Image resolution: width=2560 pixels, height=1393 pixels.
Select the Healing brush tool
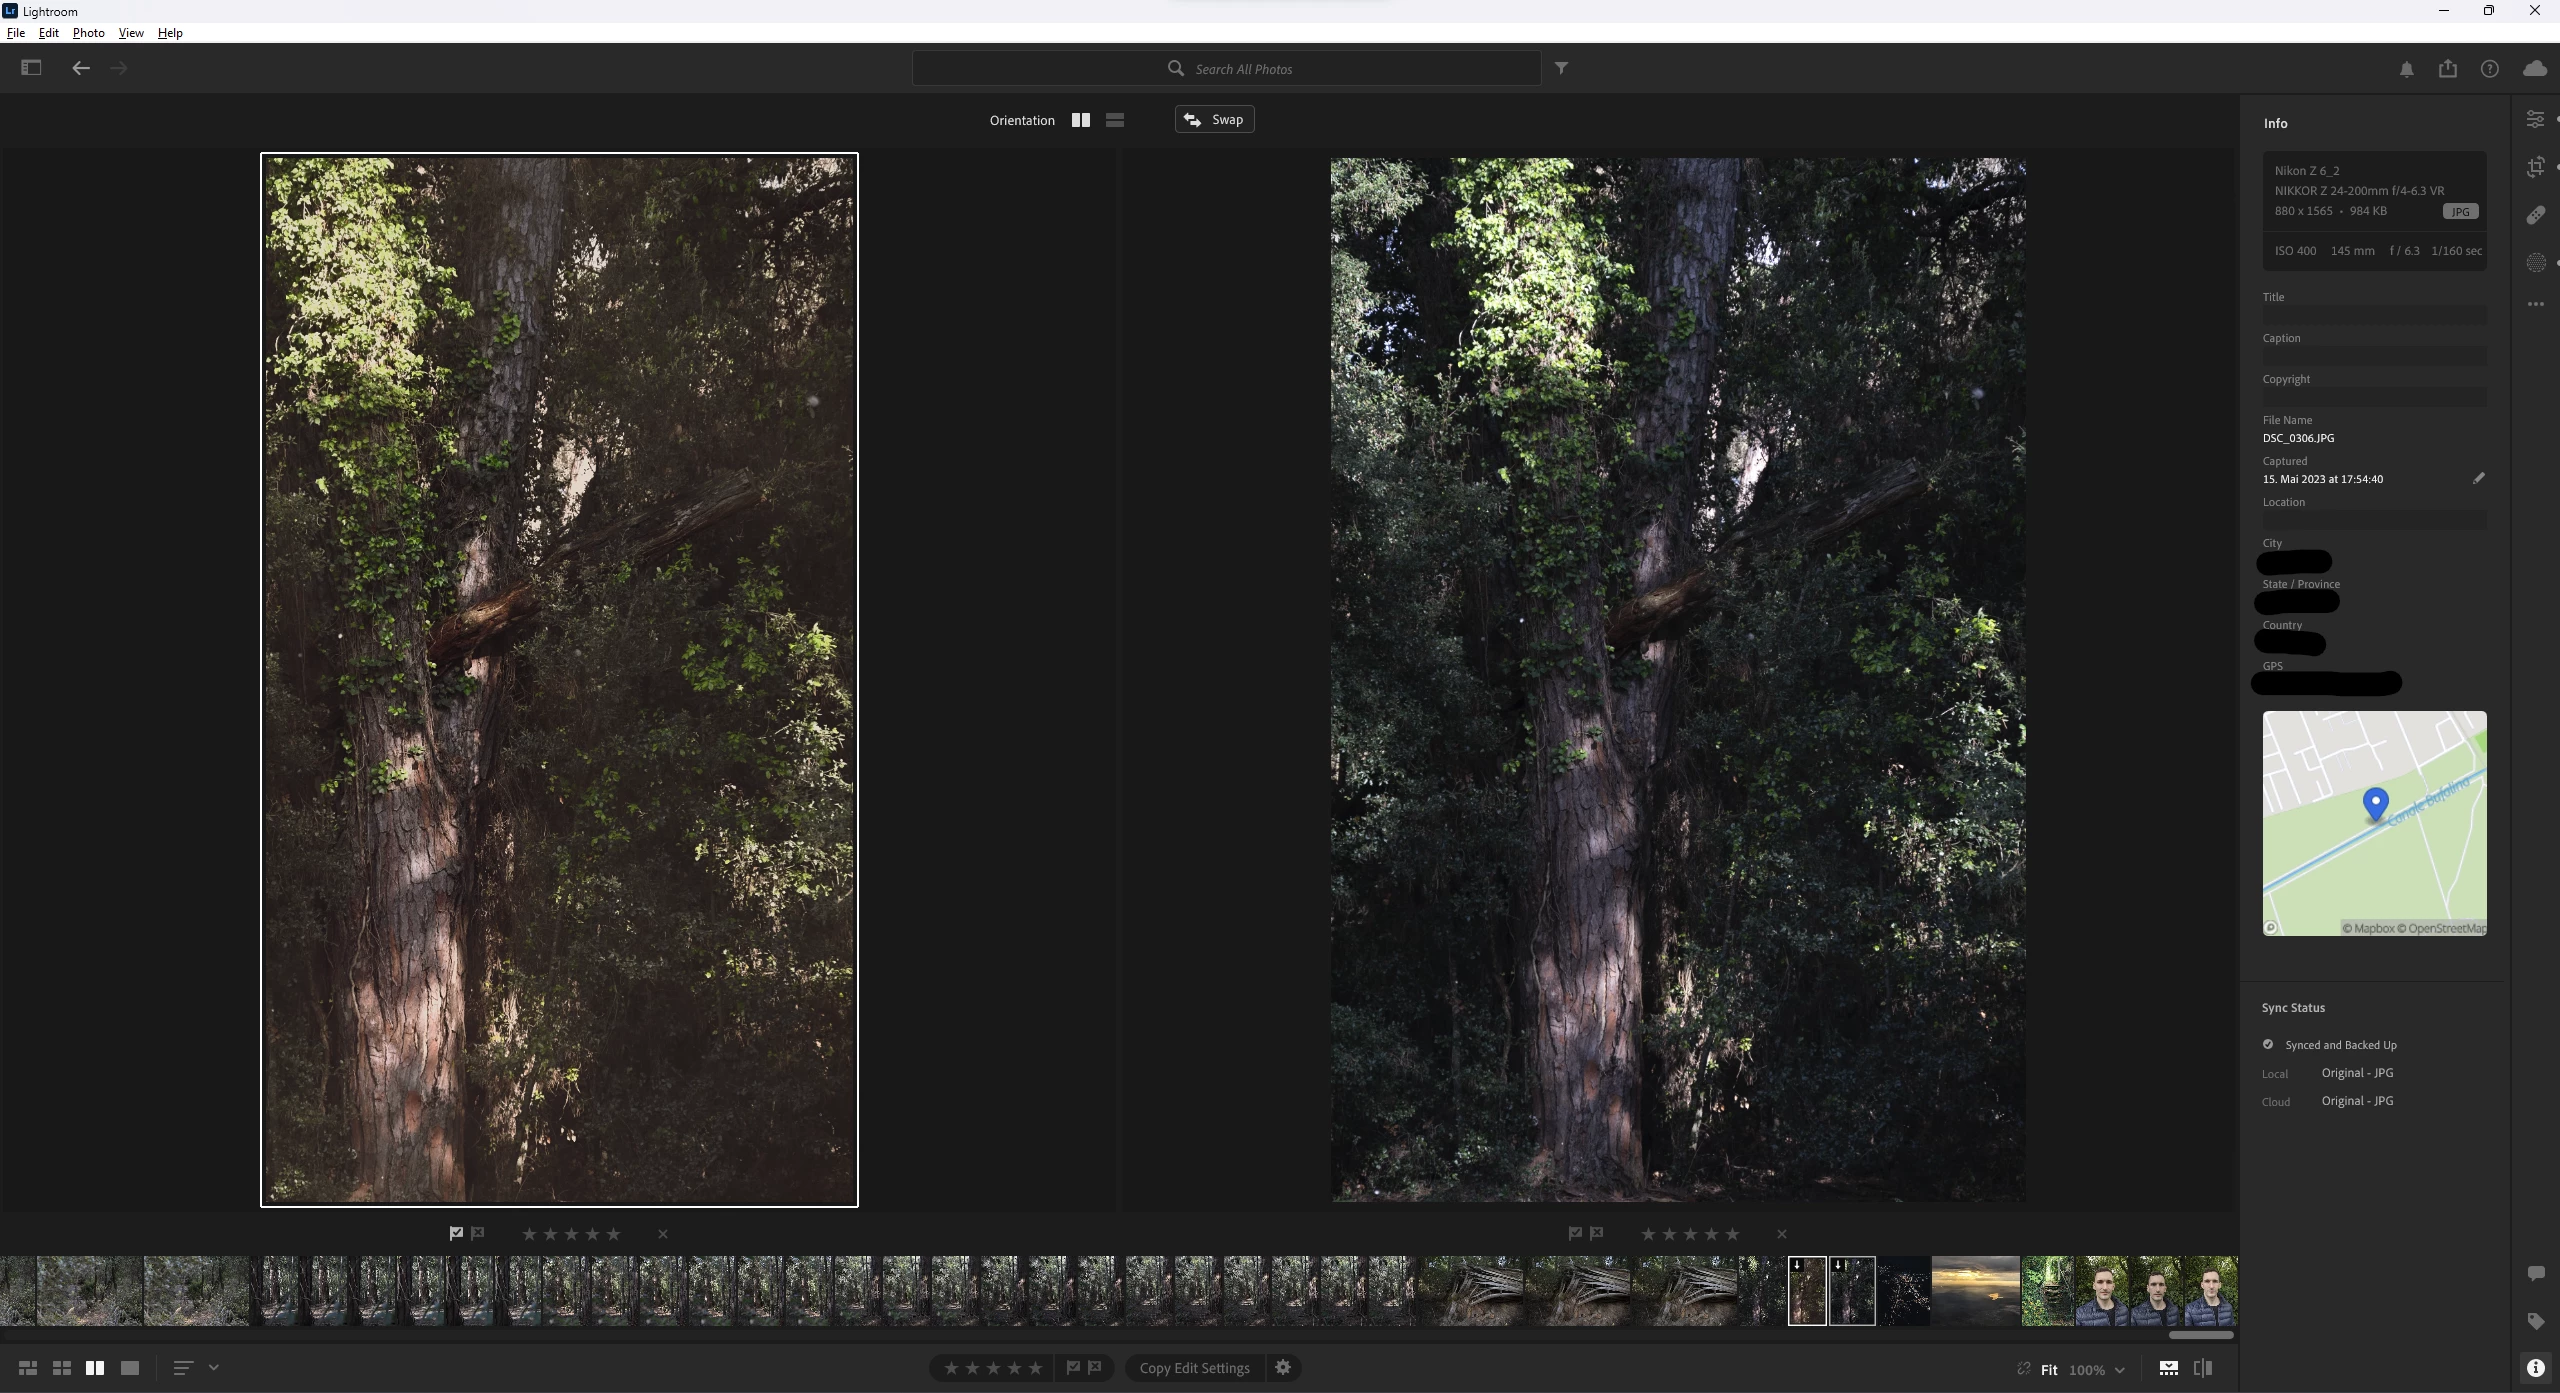2535,215
